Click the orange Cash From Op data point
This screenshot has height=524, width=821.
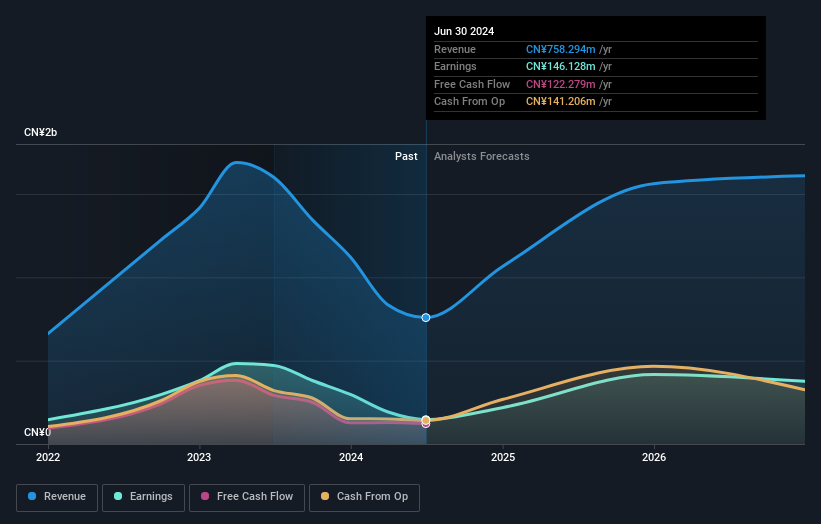click(426, 420)
